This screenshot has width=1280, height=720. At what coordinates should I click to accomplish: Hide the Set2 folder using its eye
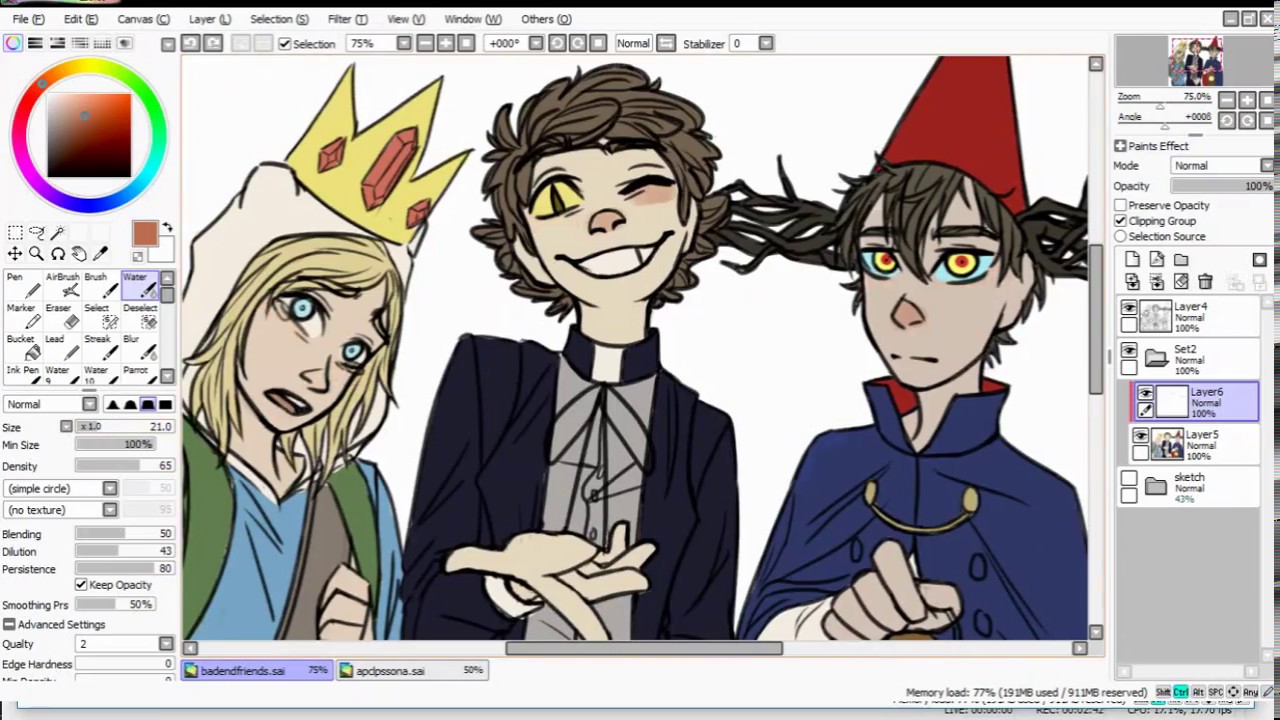[x=1129, y=351]
